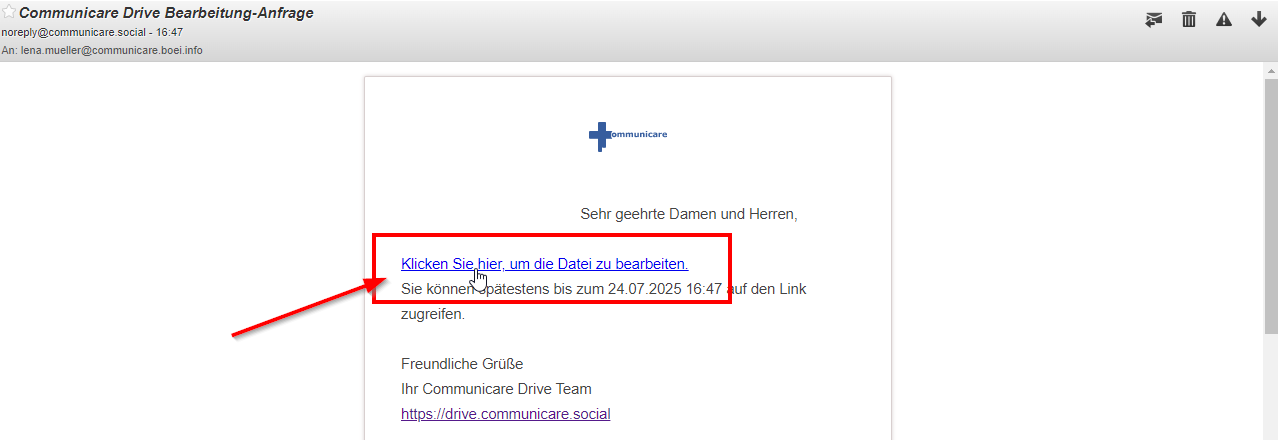Open the 'Klicken Sie hier' edit file link

coord(544,264)
